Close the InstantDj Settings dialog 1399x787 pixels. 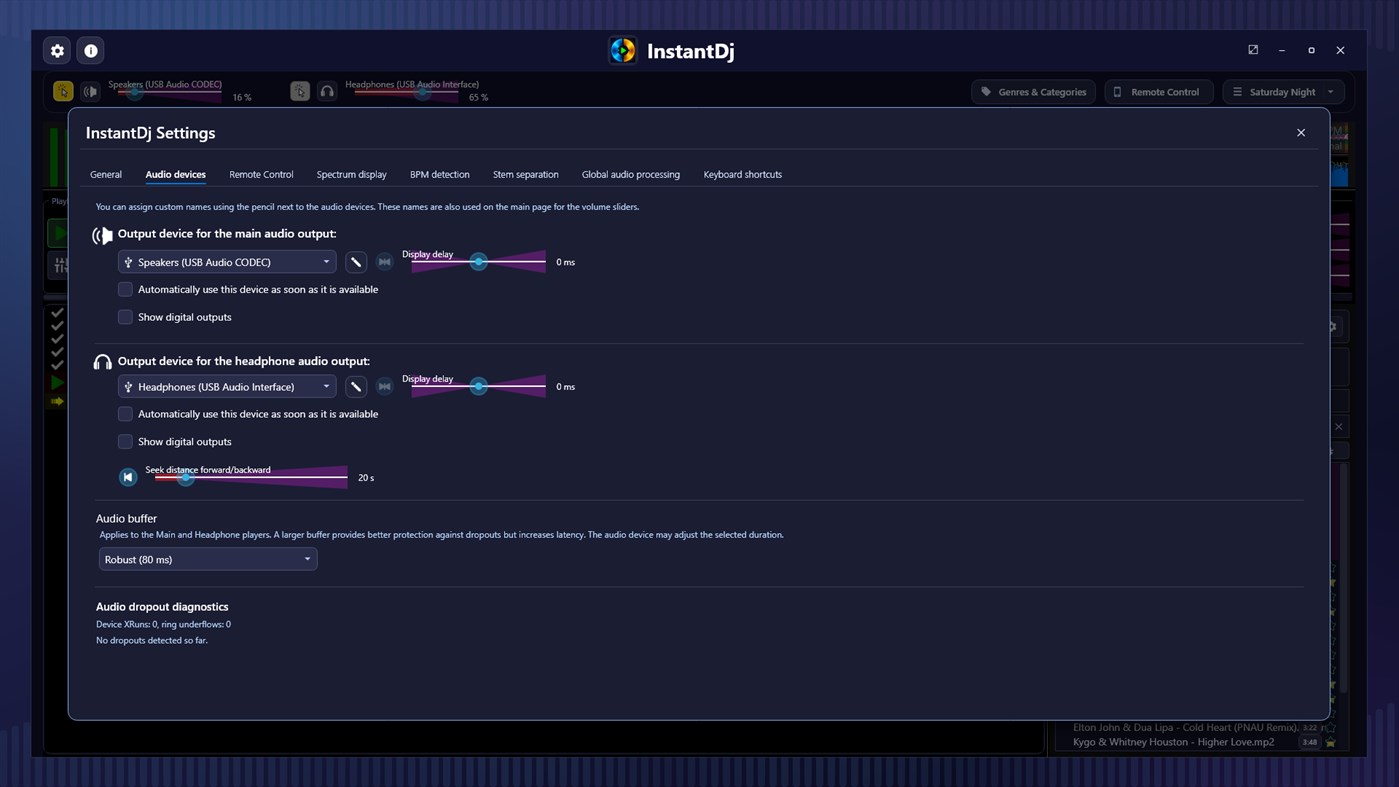tap(1301, 133)
